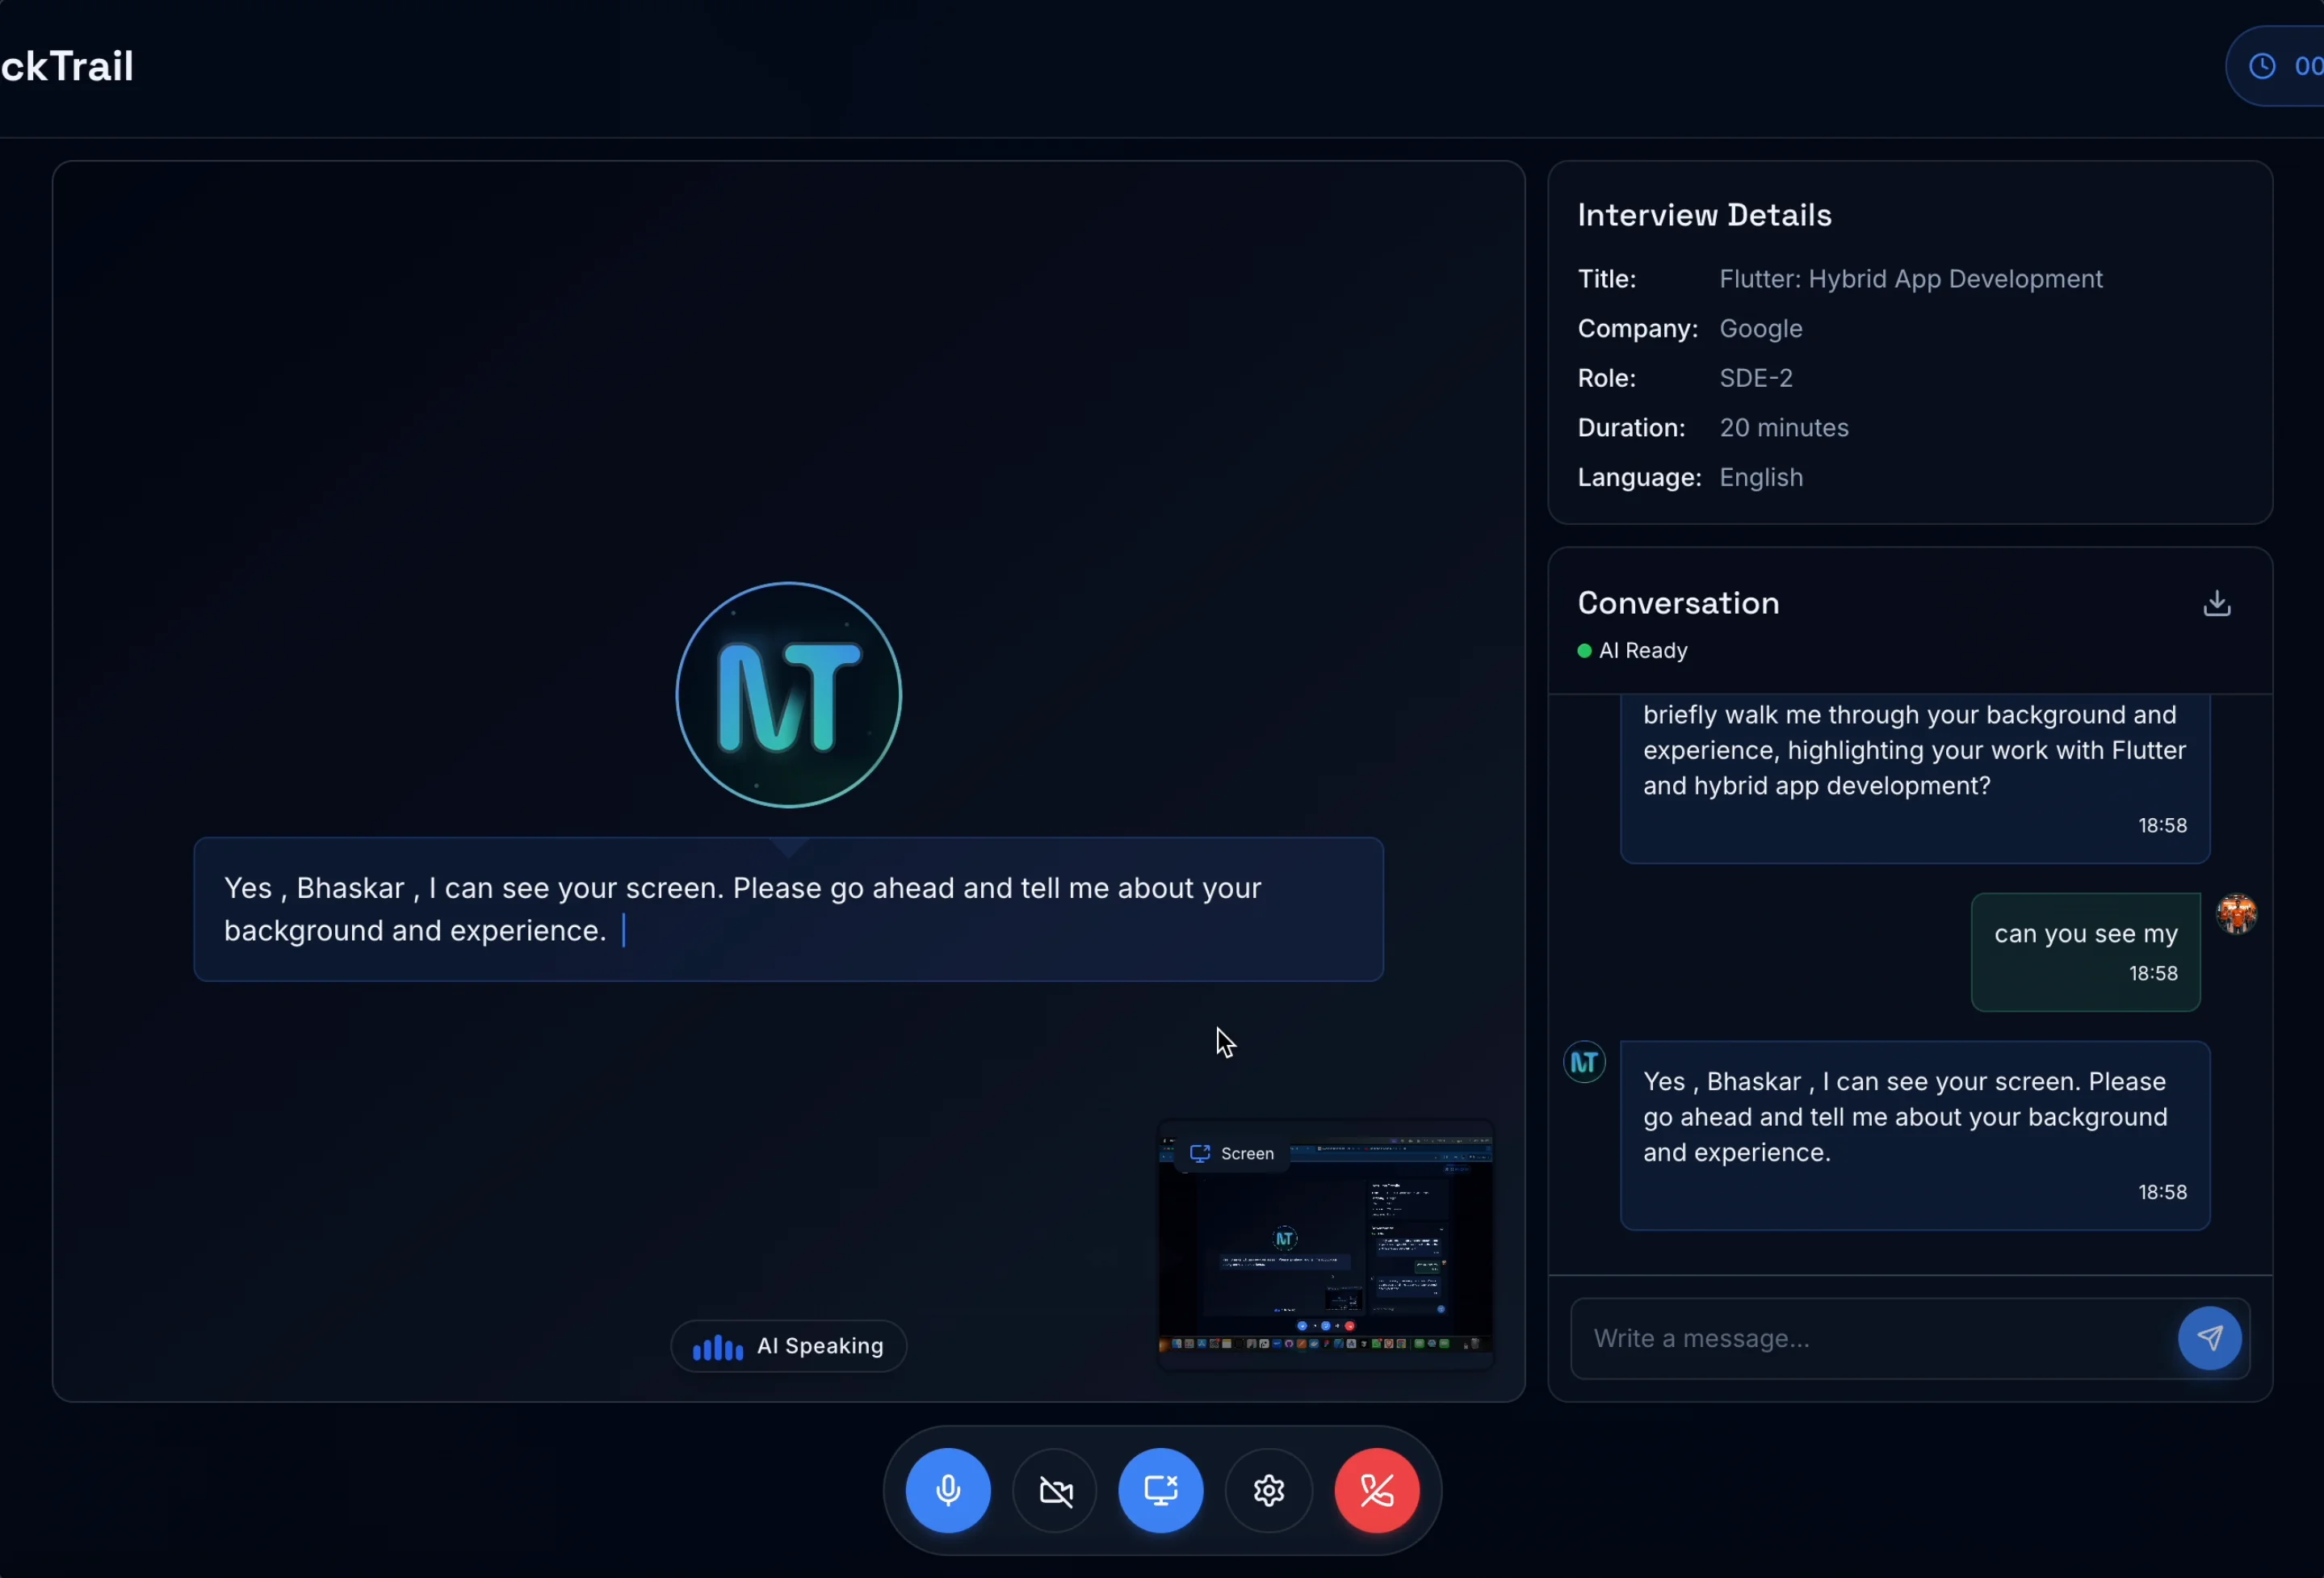Click the Conversation panel heading
The width and height of the screenshot is (2324, 1578).
pos(1678,603)
